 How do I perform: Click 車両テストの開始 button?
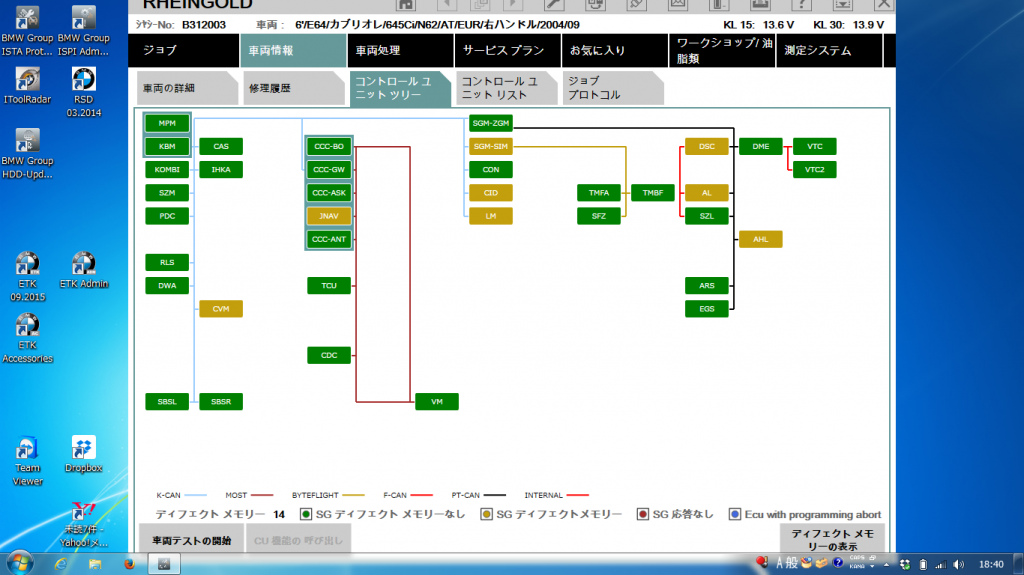[x=191, y=540]
